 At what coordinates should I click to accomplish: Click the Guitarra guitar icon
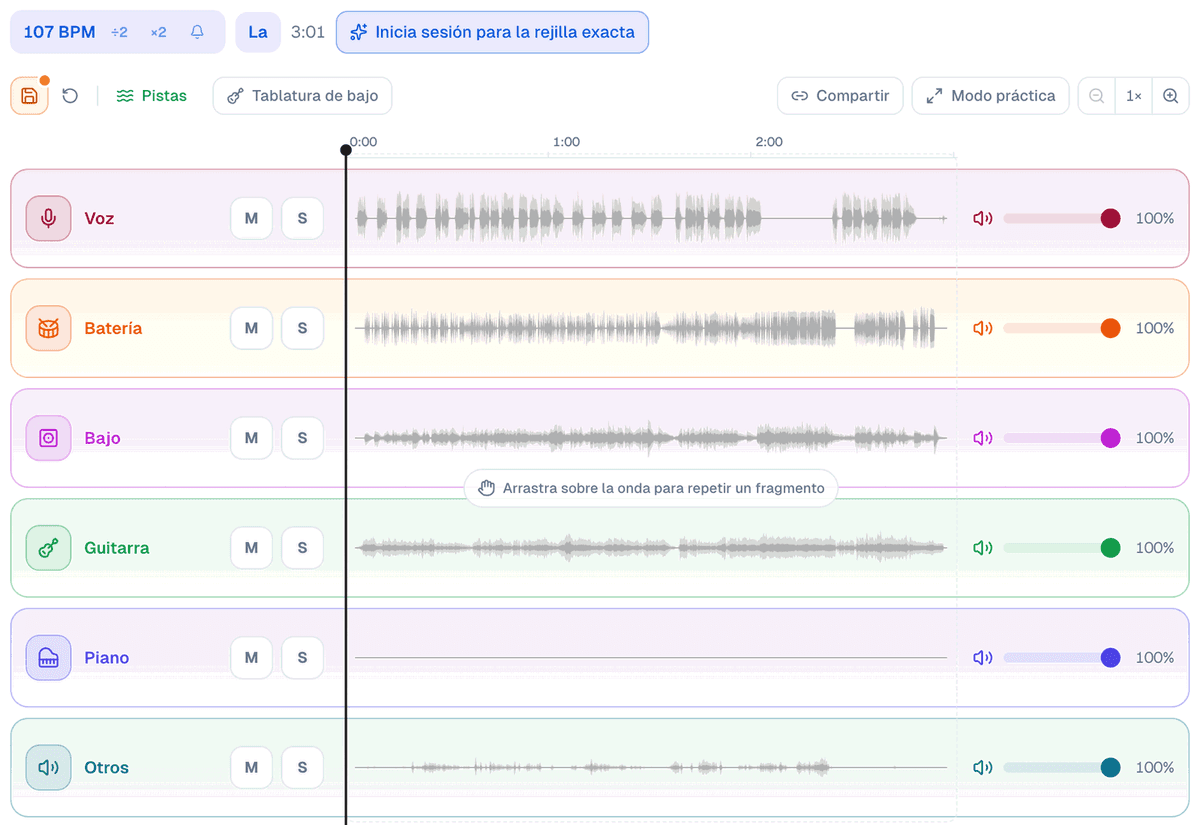[x=48, y=548]
